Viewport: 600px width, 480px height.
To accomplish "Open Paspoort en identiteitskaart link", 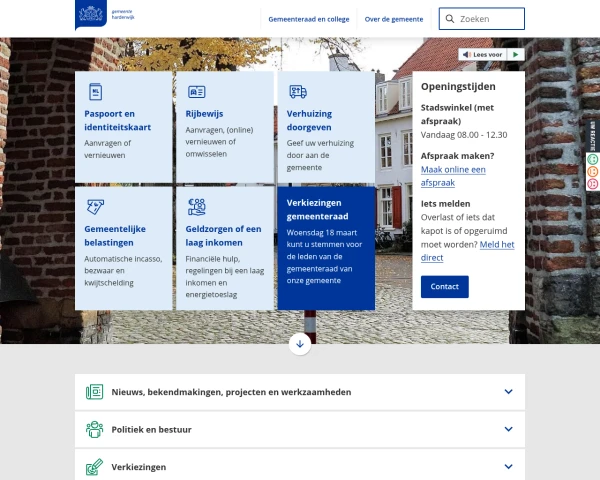I will point(117,121).
